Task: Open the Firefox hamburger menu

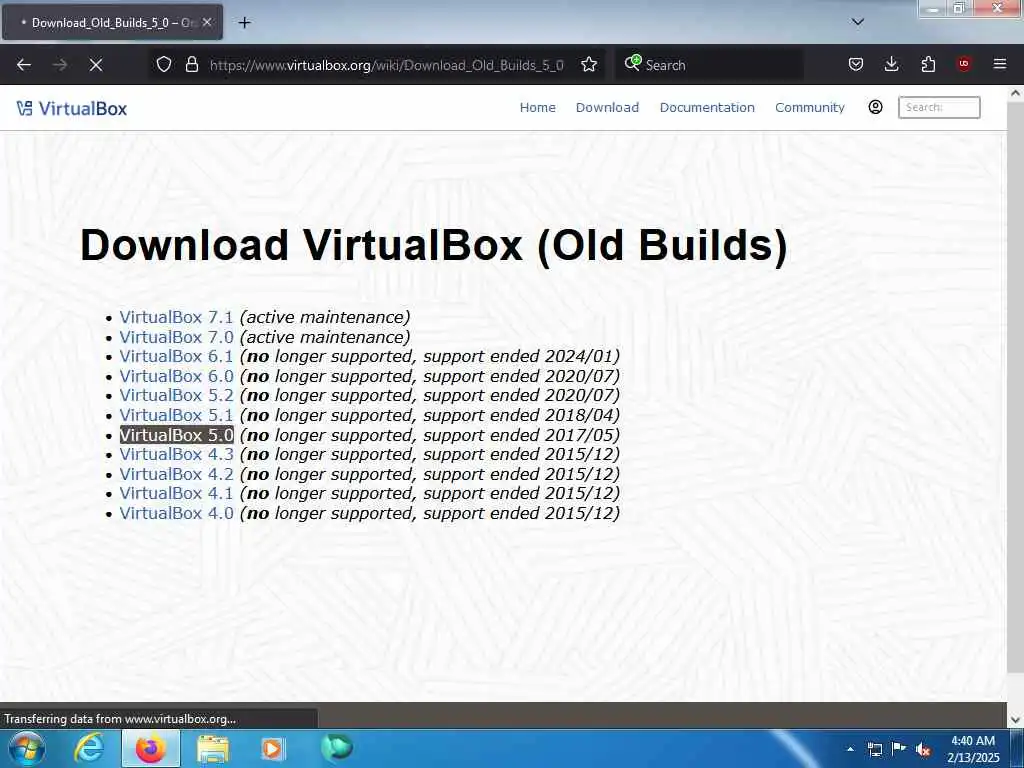Action: (999, 64)
